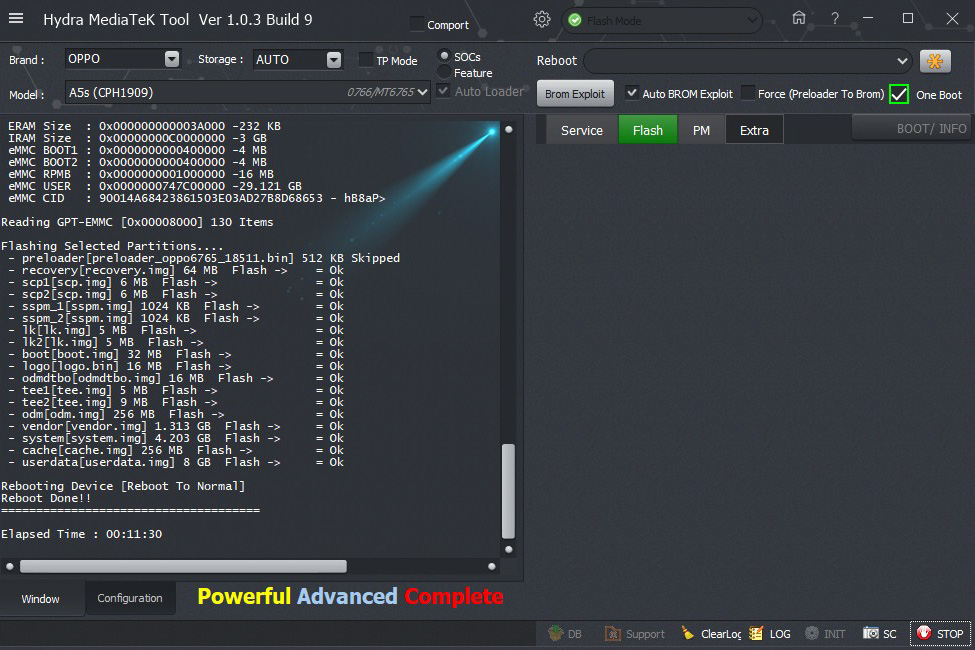The width and height of the screenshot is (975, 650).
Task: Open the DB database button
Action: [x=565, y=634]
